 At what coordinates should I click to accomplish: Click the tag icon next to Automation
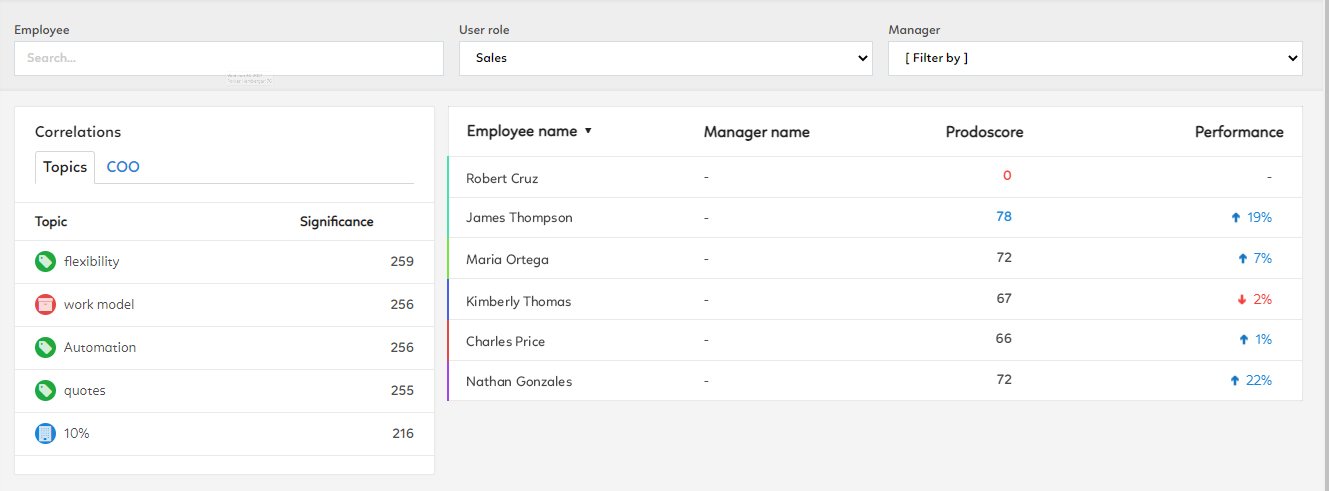click(45, 348)
